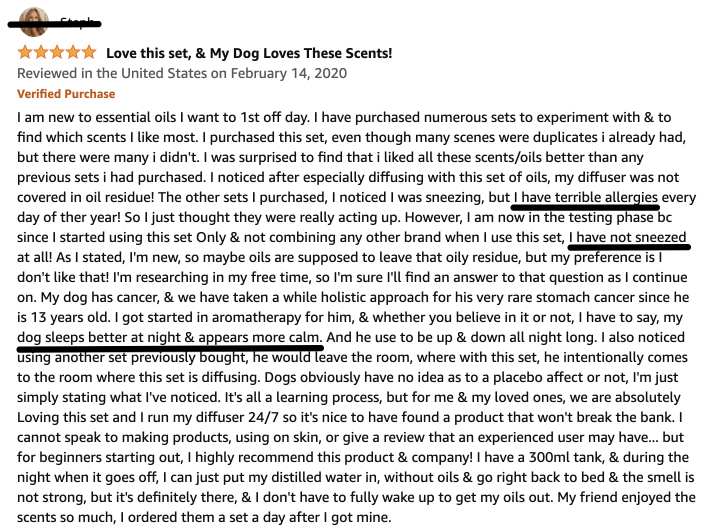Click the underlined text "dog sleeps better at night"
The width and height of the screenshot is (710, 531).
tap(99, 338)
